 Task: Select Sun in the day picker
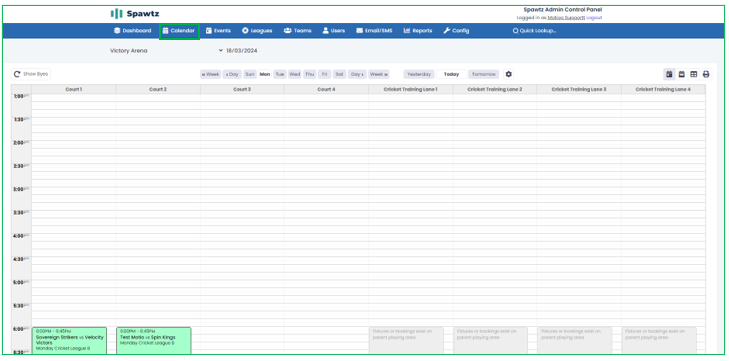(250, 74)
